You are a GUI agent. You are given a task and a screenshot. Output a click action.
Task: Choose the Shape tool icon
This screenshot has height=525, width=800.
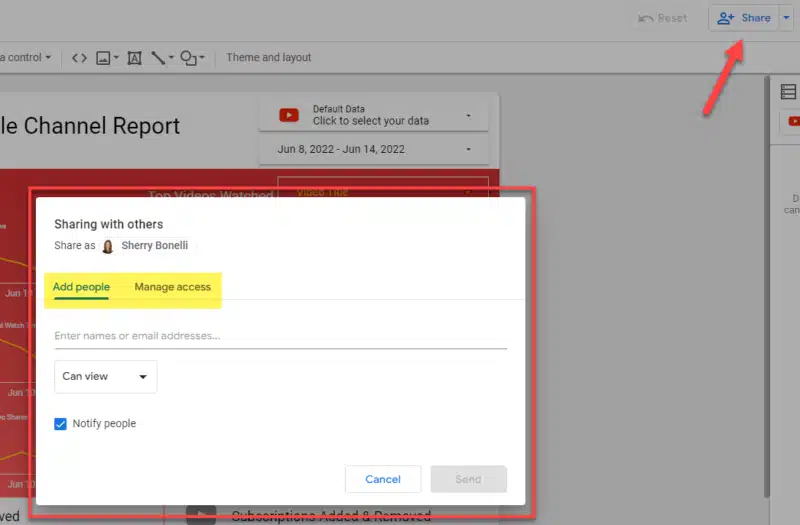coord(188,58)
